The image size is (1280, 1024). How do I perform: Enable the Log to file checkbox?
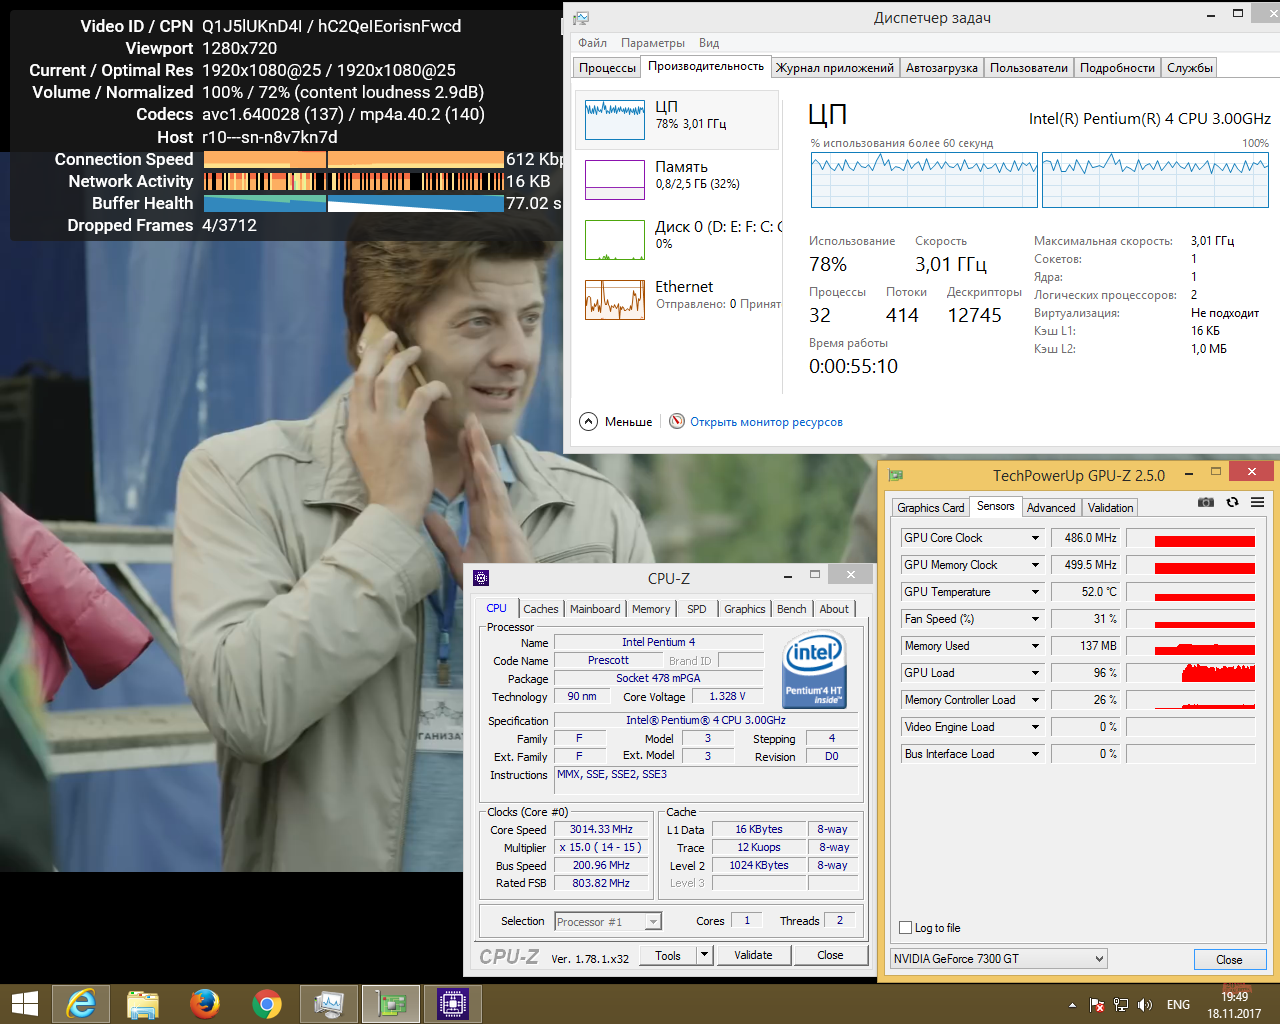click(906, 928)
